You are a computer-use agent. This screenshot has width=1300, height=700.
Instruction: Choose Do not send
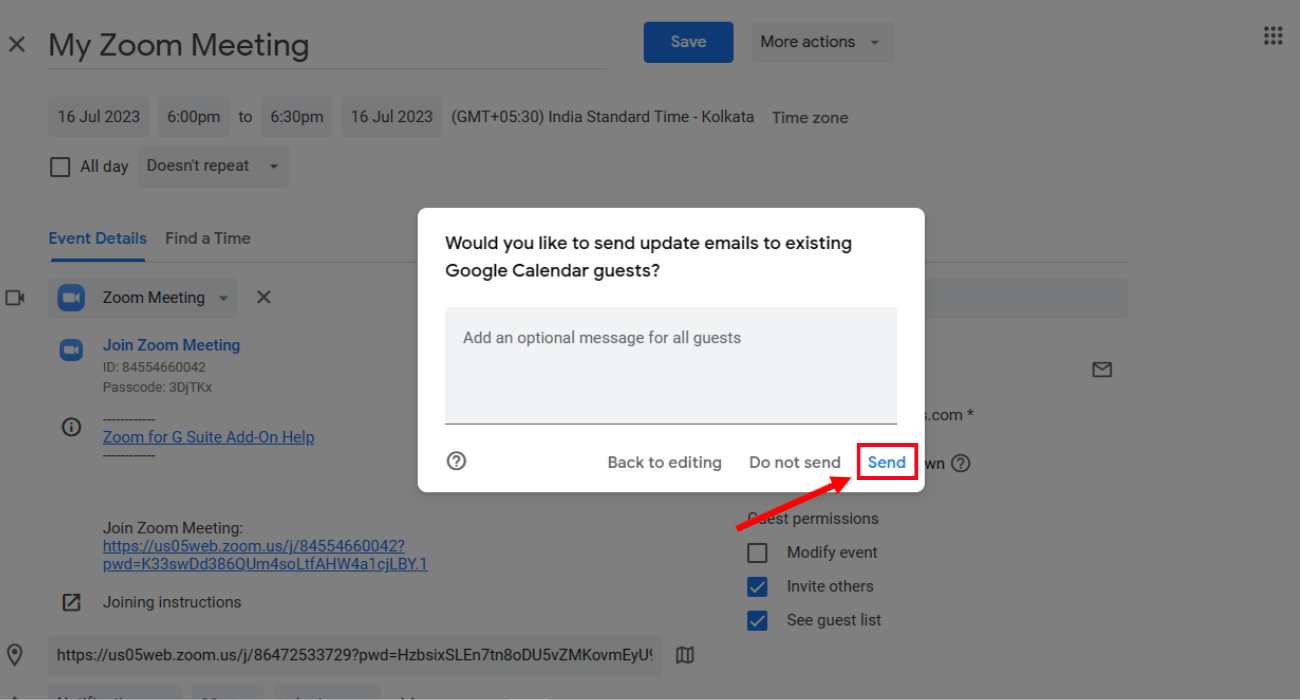[795, 462]
